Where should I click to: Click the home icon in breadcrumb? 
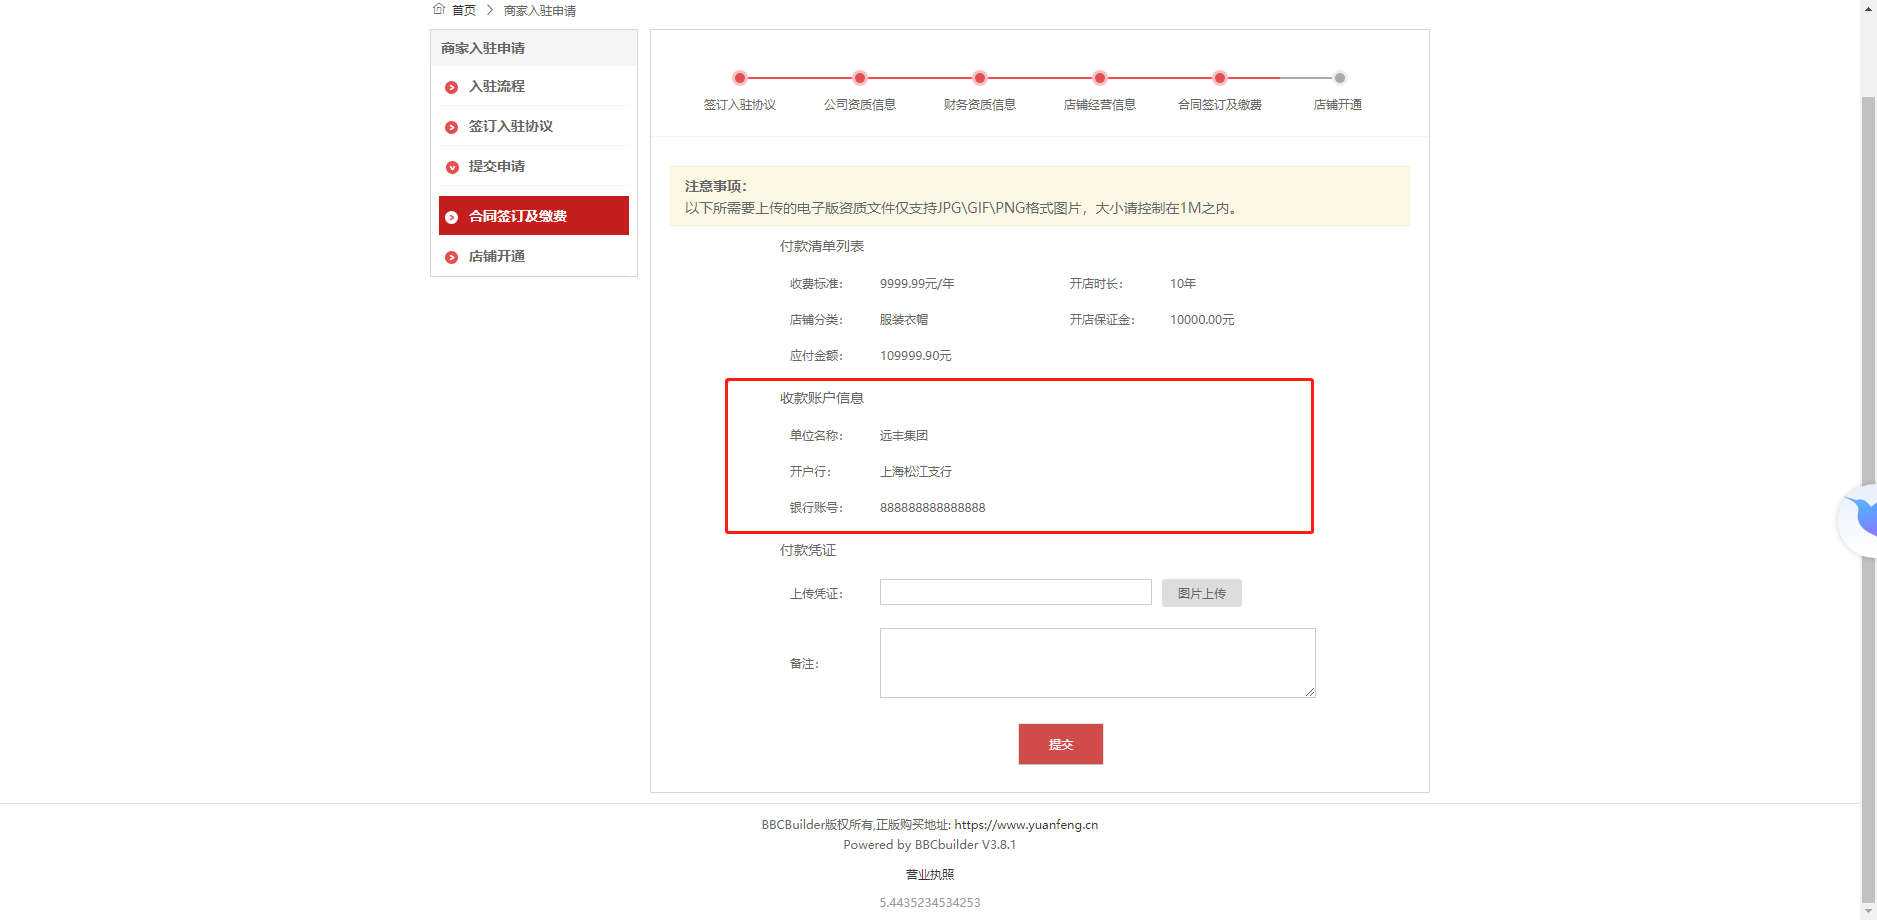coord(438,9)
